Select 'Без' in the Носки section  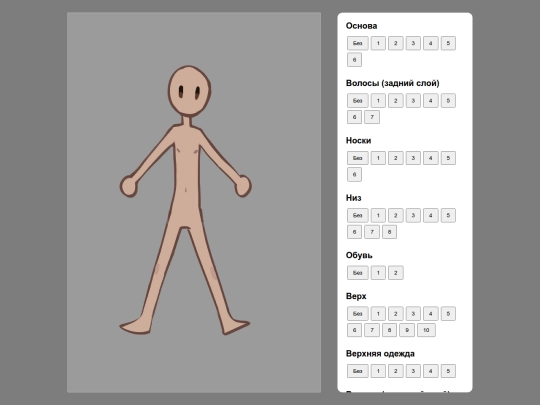[x=357, y=158]
